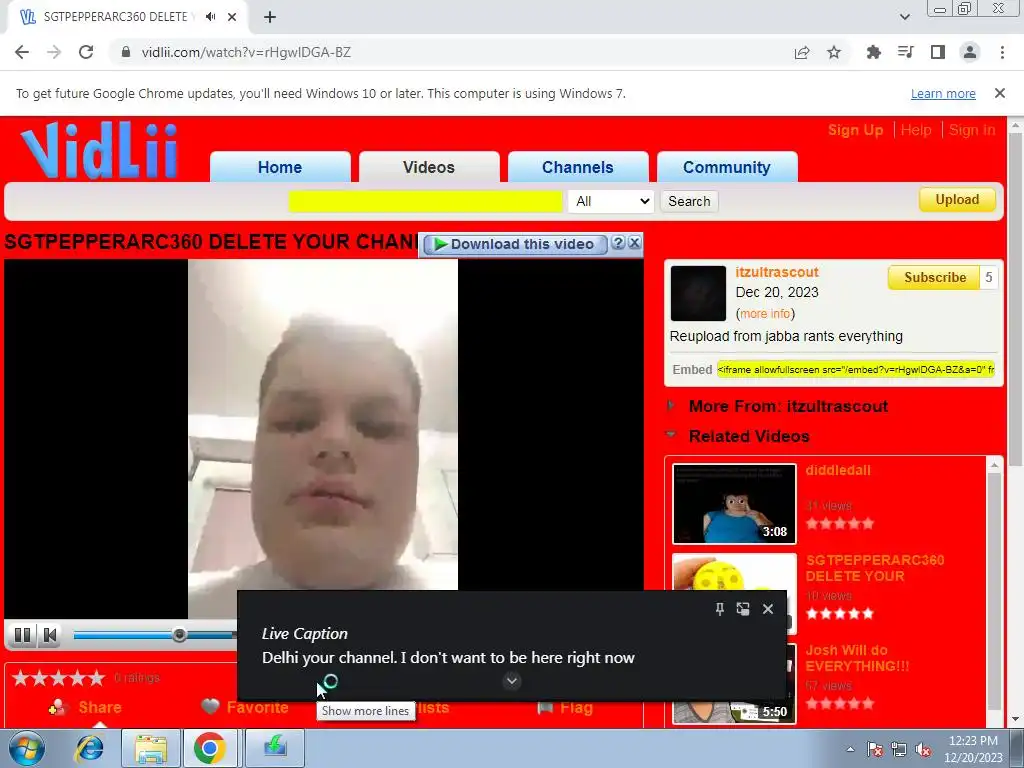Go back with the browser back arrow
The image size is (1024, 768).
point(22,52)
